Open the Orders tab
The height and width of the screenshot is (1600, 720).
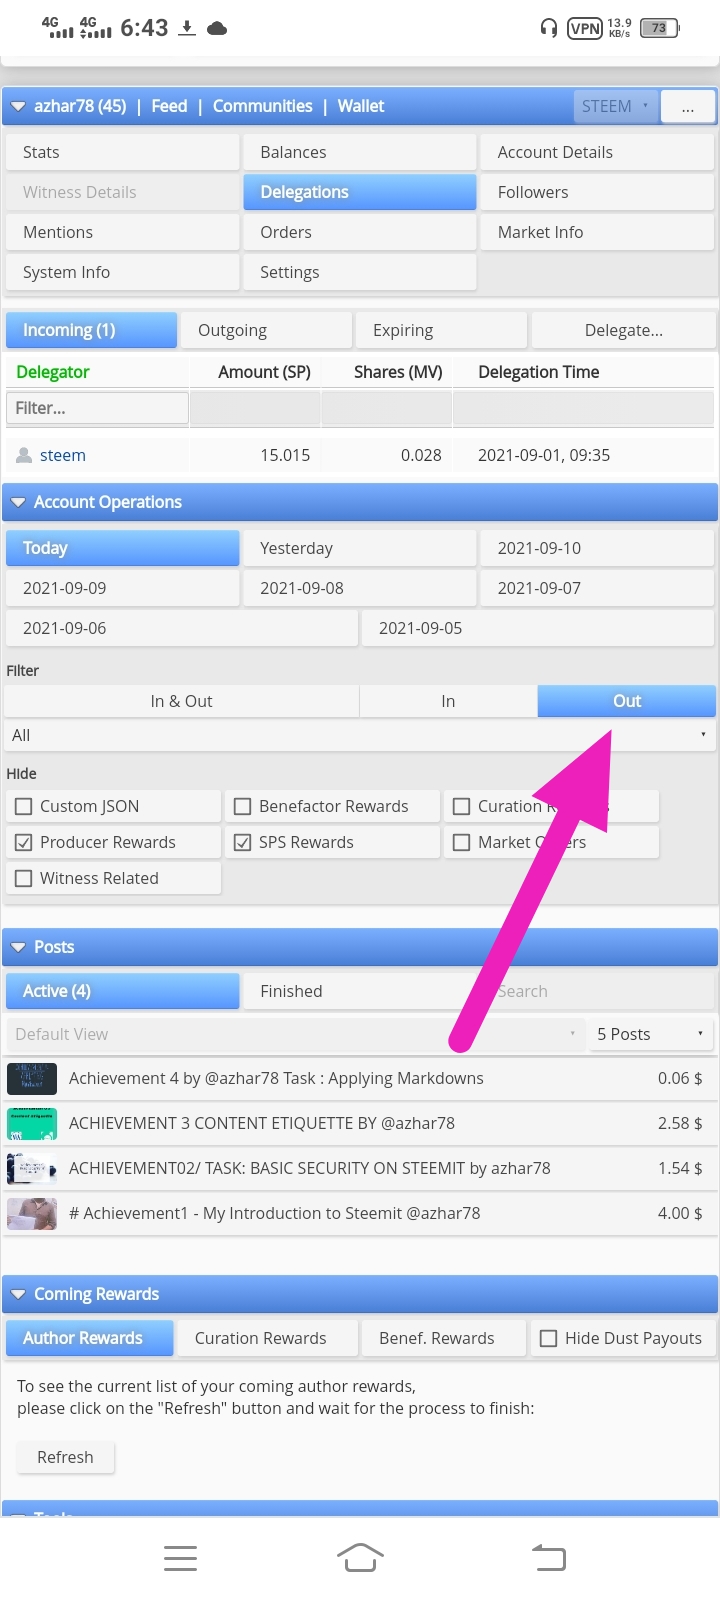point(359,232)
